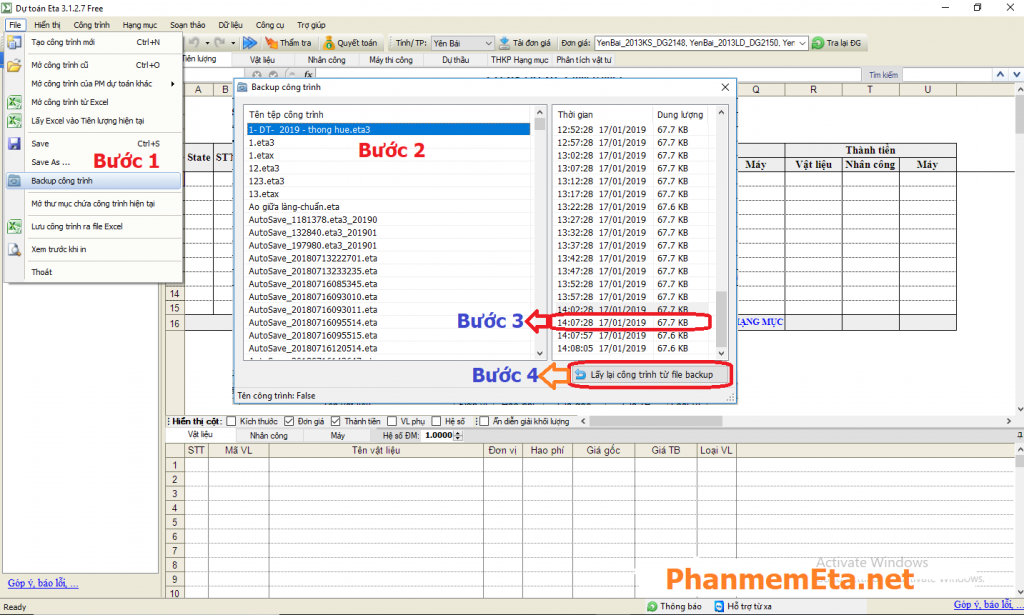Uncheck the Đơn giá column checkbox
1024x615 pixels.
pyautogui.click(x=290, y=421)
